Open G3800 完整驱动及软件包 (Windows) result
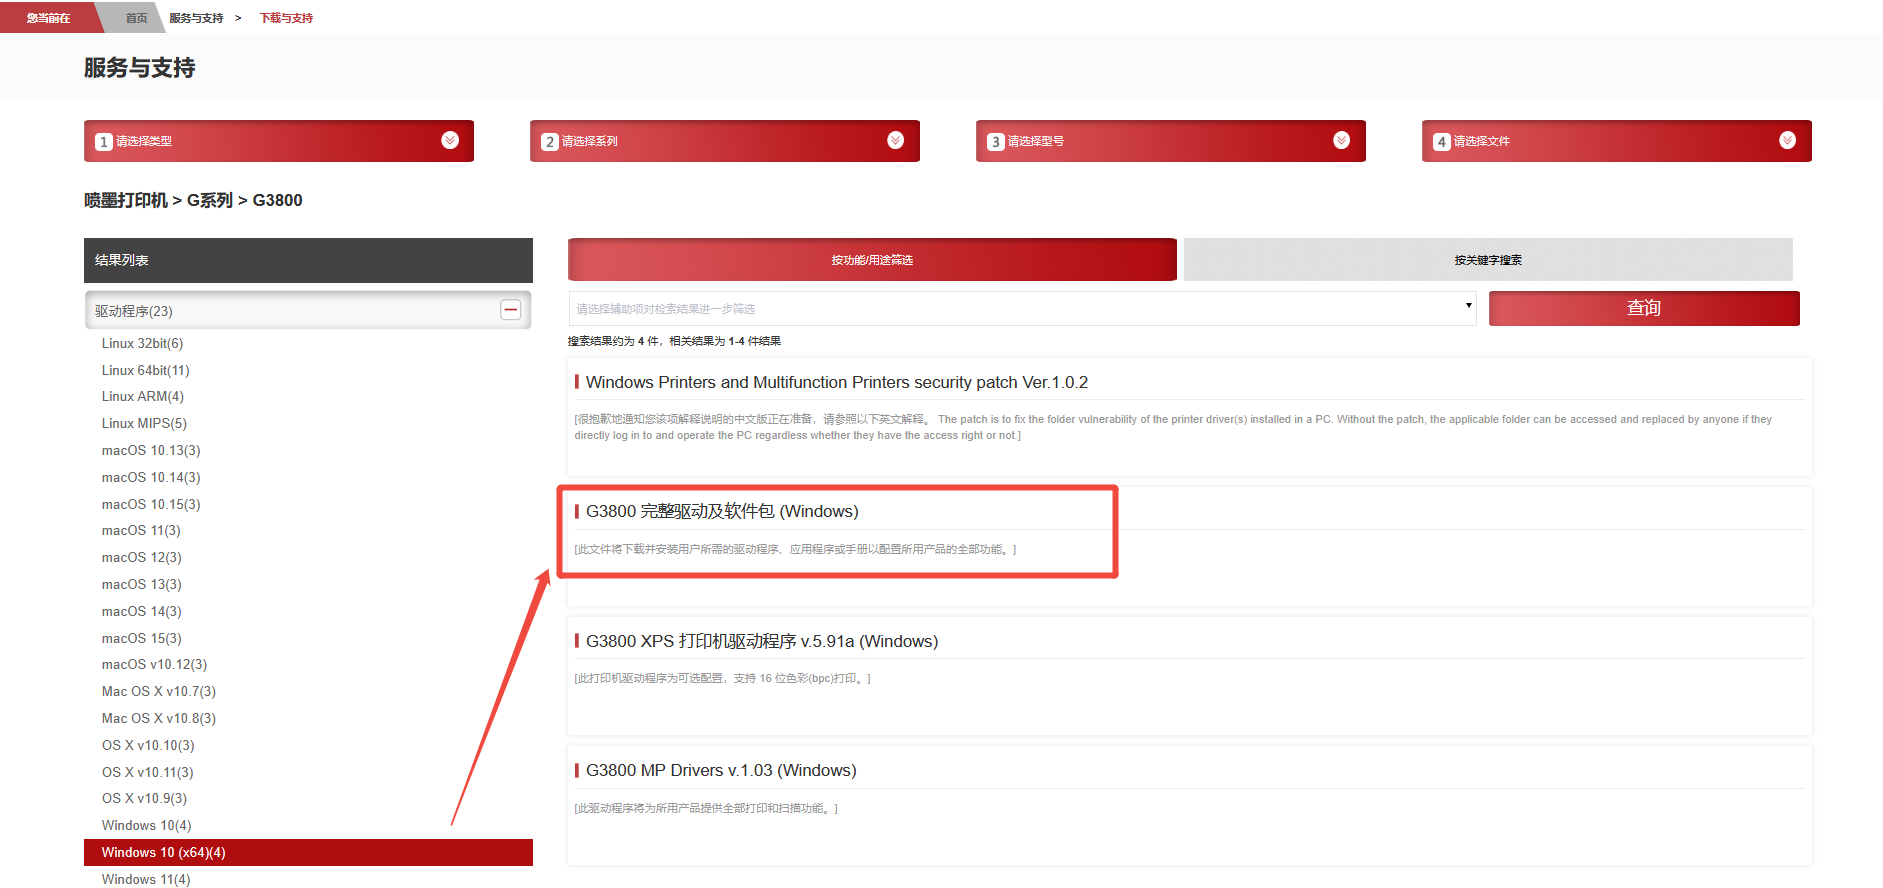The image size is (1883, 888). pos(722,511)
